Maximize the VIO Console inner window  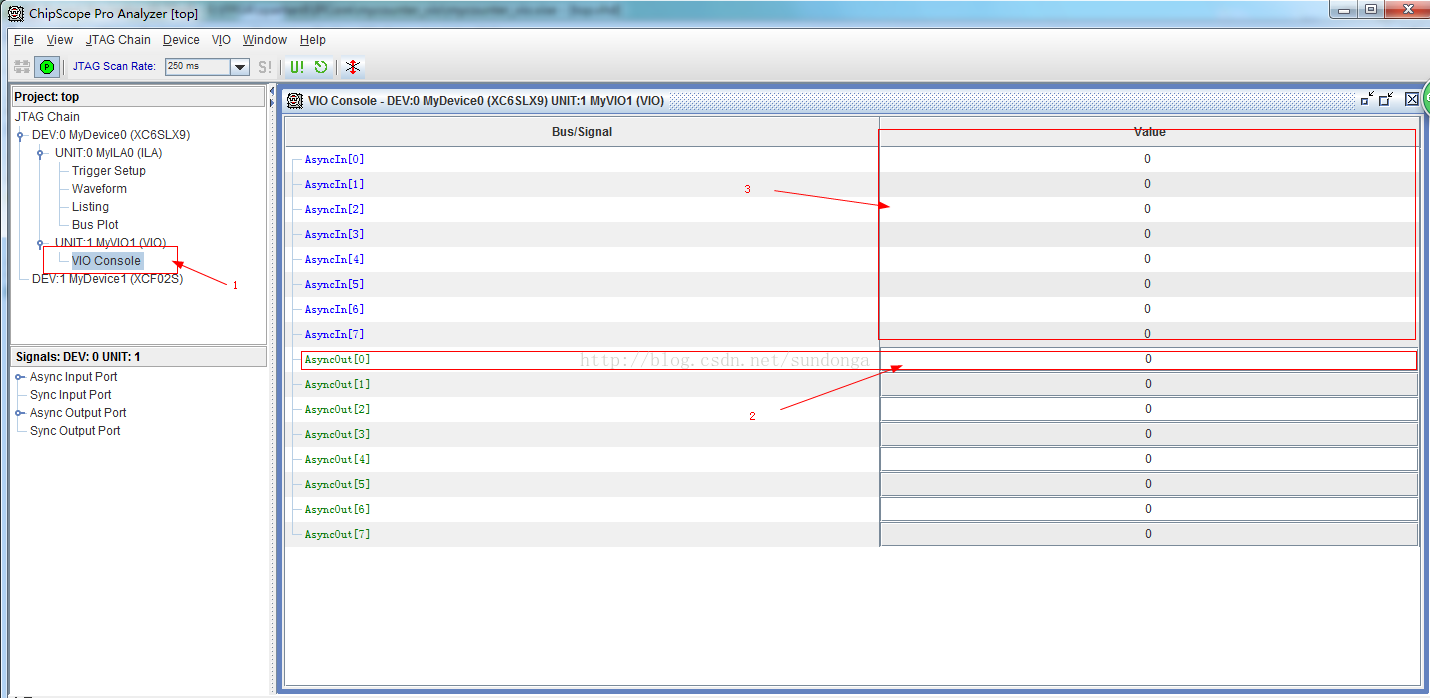[x=1386, y=99]
